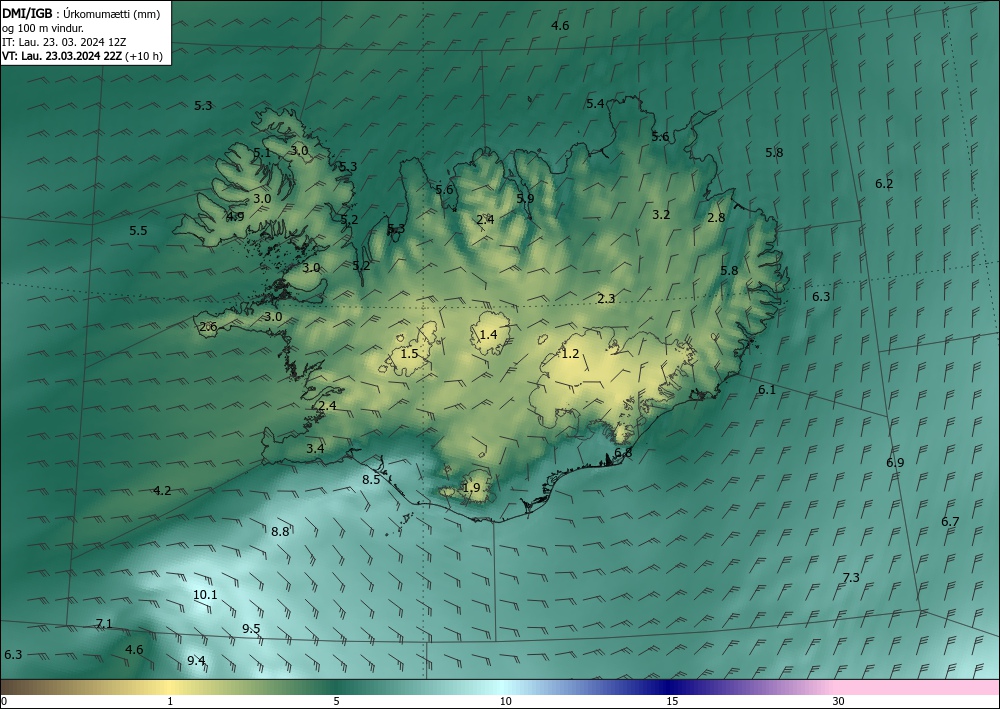
Task: Click the 9.5 precipitable water value
Action: click(x=251, y=629)
